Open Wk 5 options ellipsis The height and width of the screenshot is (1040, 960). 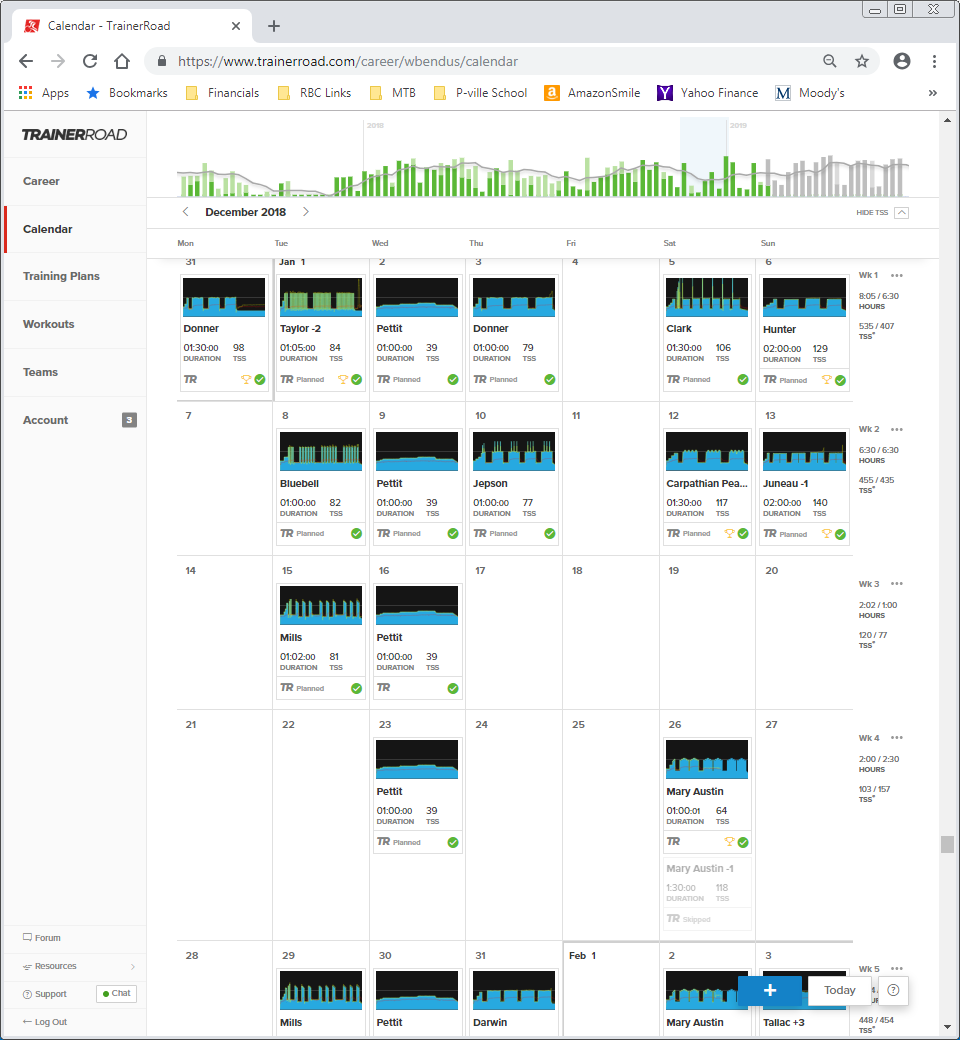tap(897, 968)
